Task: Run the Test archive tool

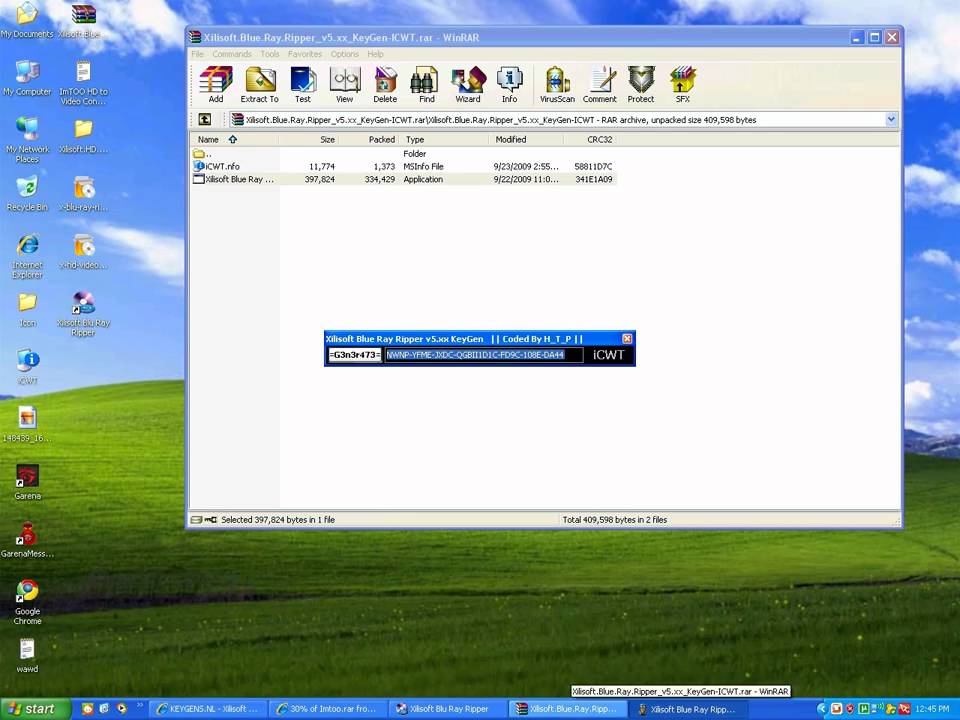Action: [x=303, y=84]
